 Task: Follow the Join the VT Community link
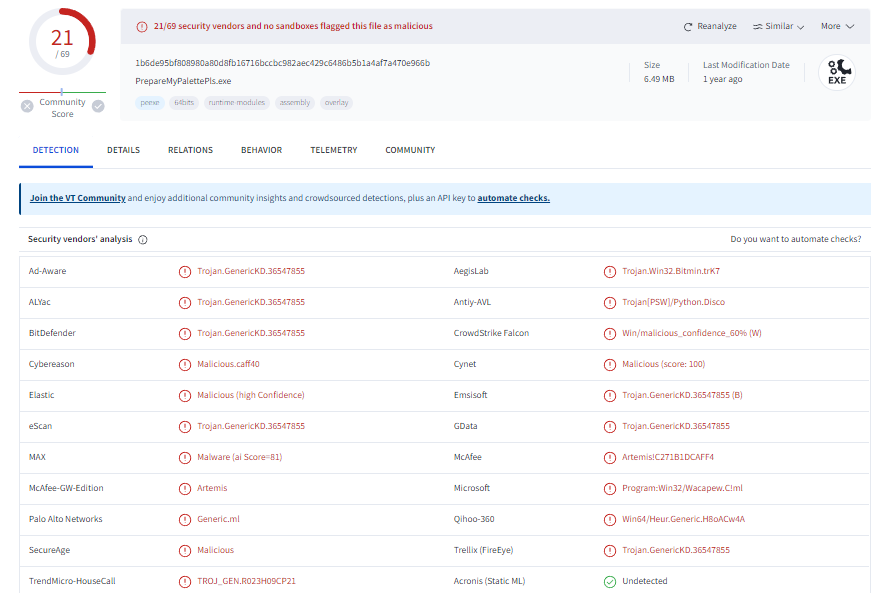click(78, 198)
